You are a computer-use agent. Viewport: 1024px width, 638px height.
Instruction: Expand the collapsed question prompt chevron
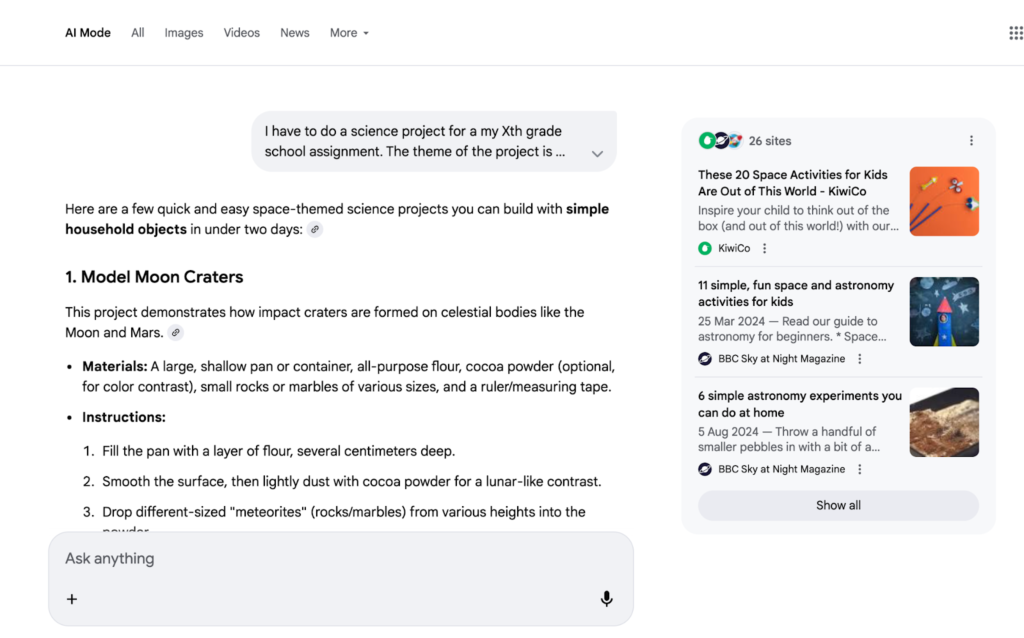pos(597,154)
